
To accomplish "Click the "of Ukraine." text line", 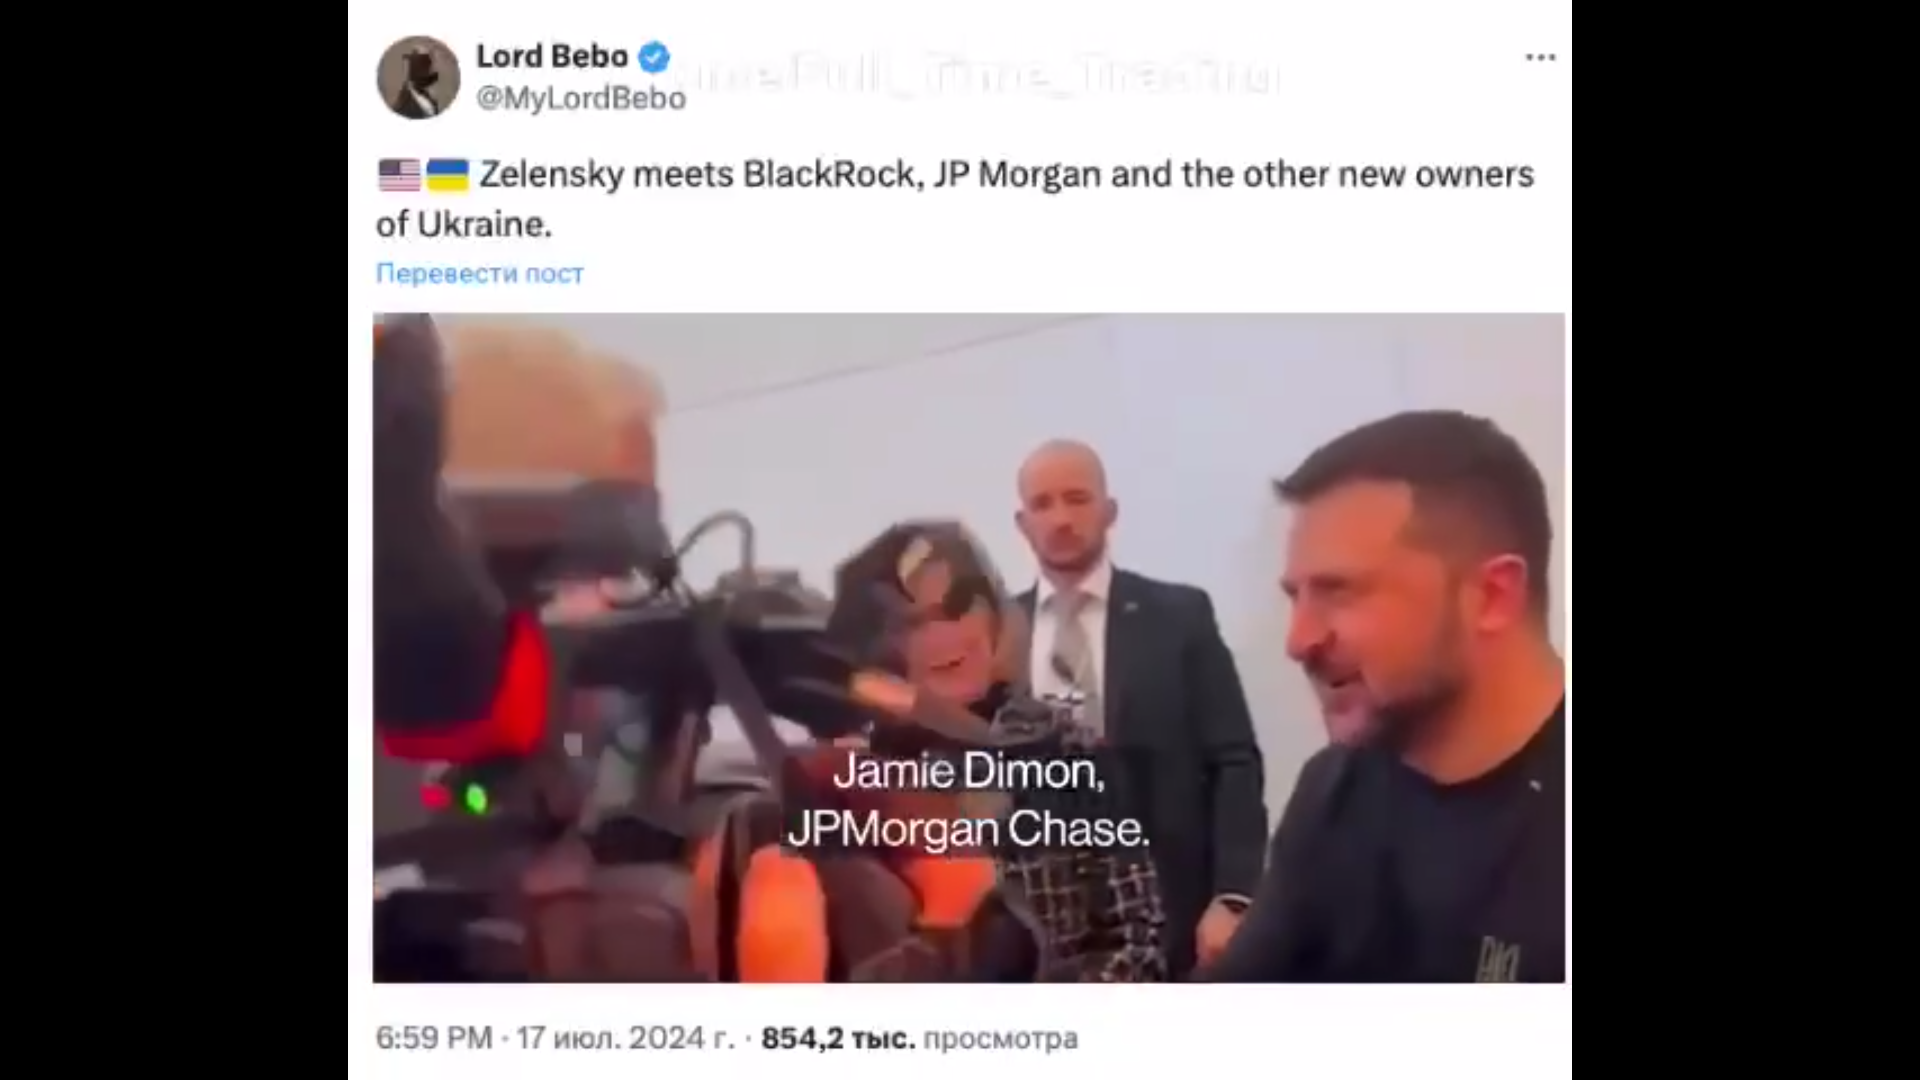I will coord(464,224).
